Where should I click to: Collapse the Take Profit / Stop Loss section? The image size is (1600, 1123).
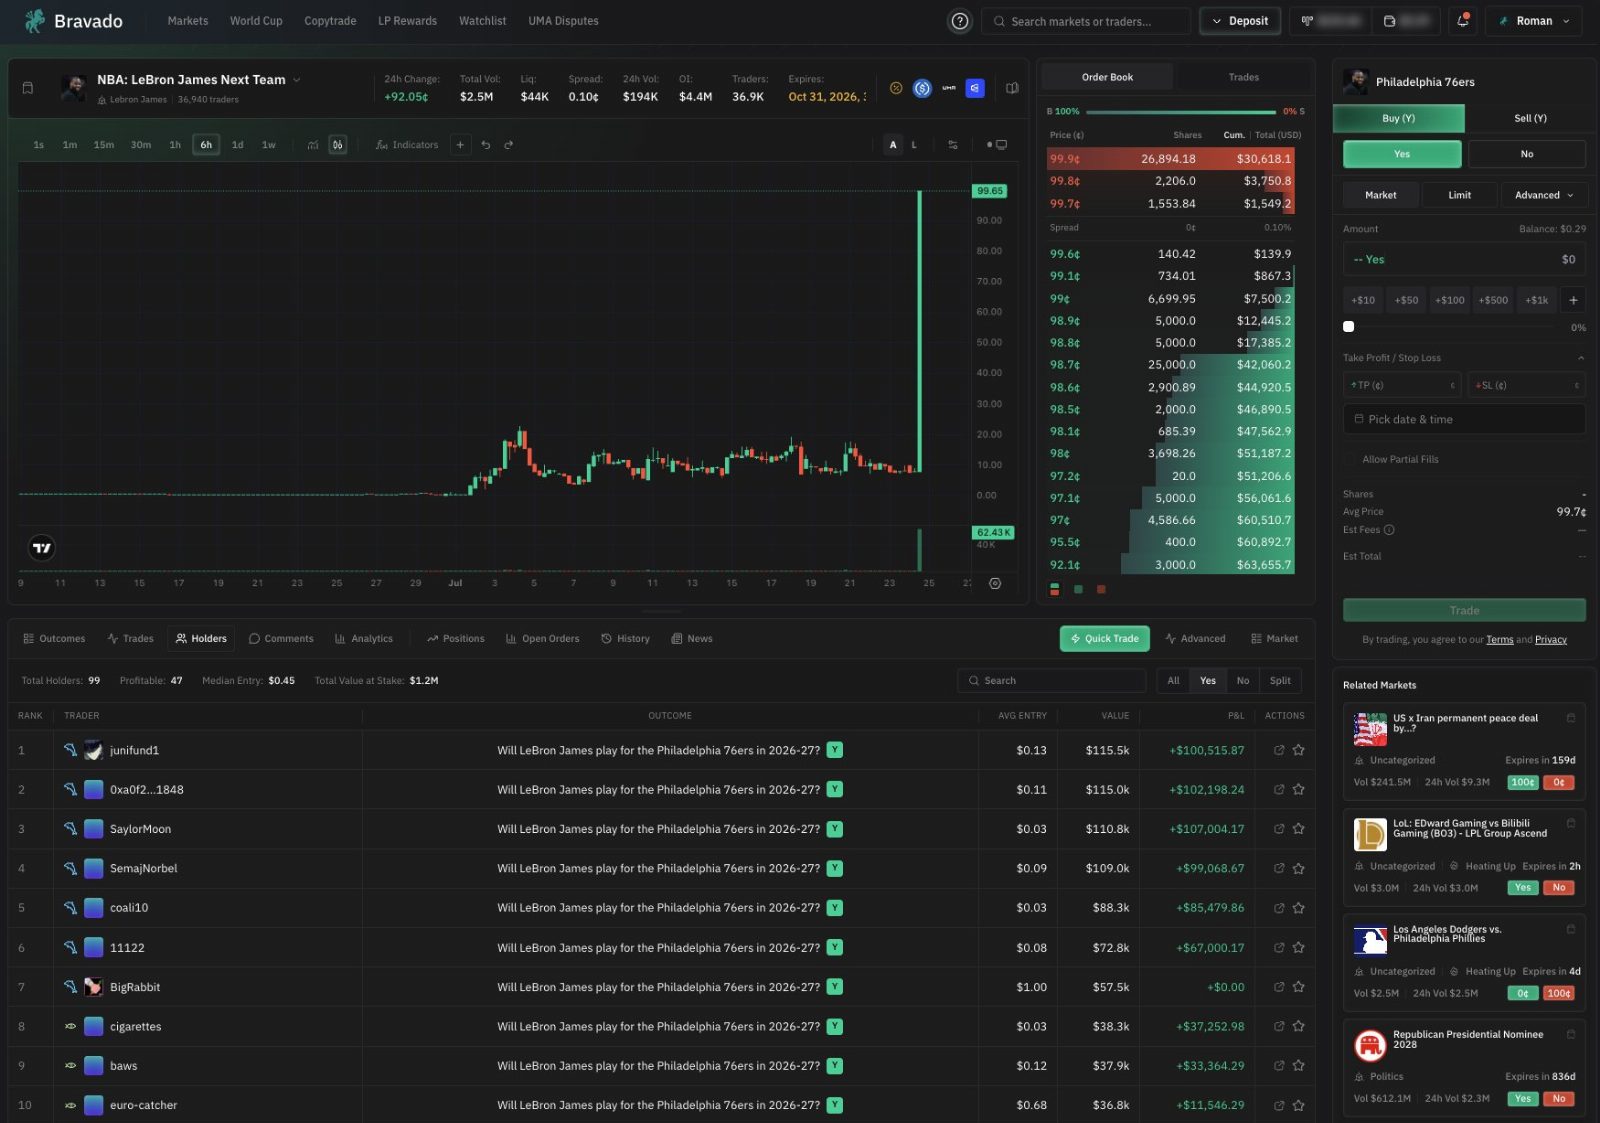[1581, 358]
